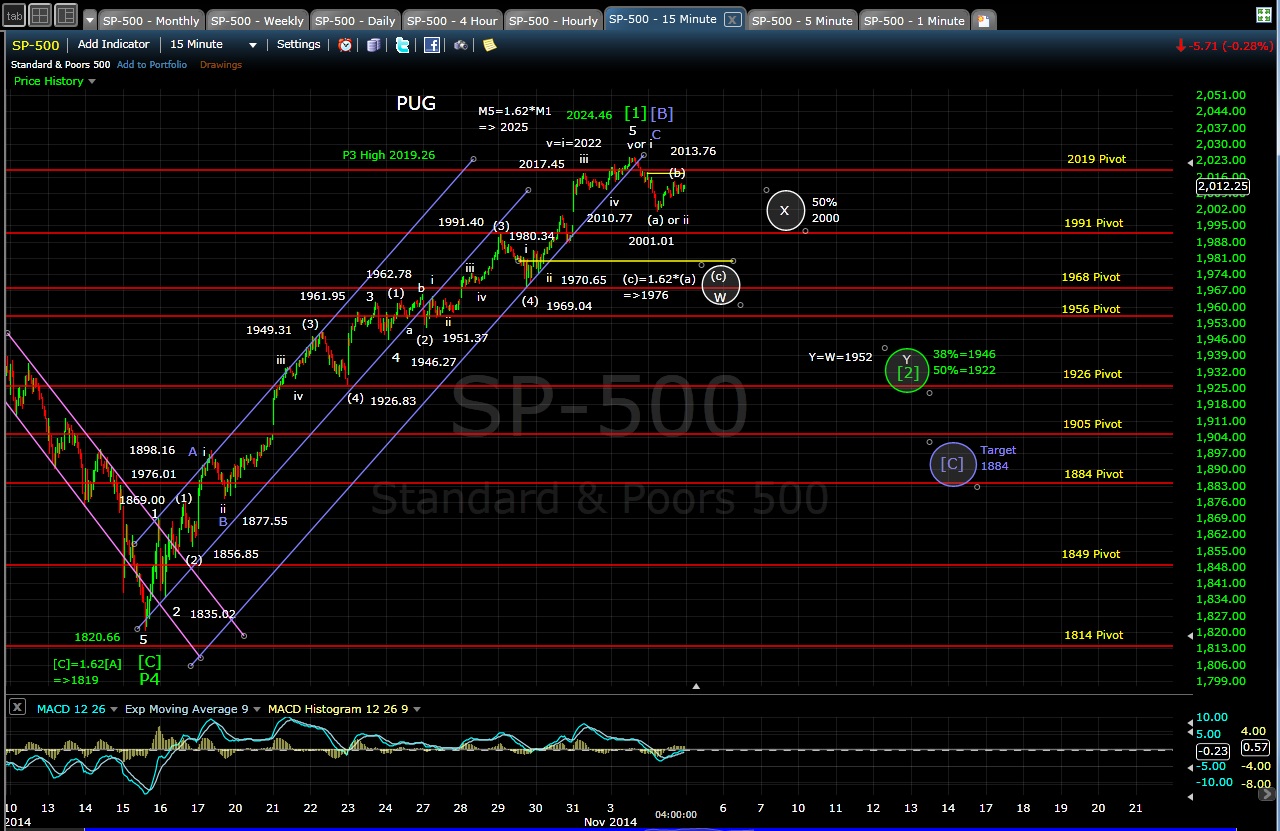Screen dimensions: 1280x831
Task: Expand the Price History dropdown
Action: pos(55,81)
